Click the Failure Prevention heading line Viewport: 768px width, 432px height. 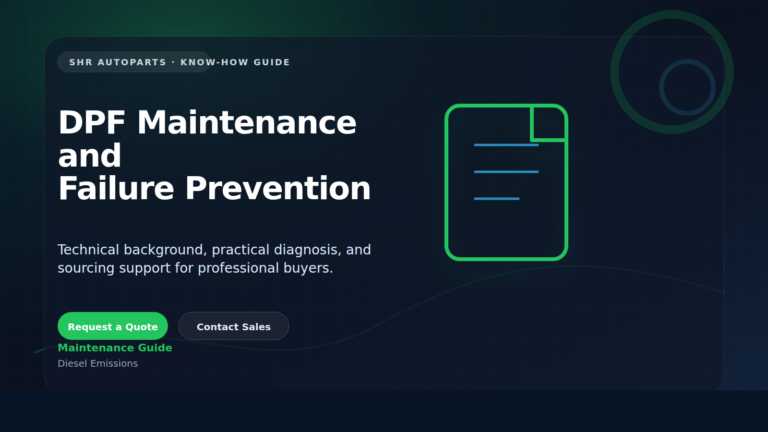[x=215, y=188]
